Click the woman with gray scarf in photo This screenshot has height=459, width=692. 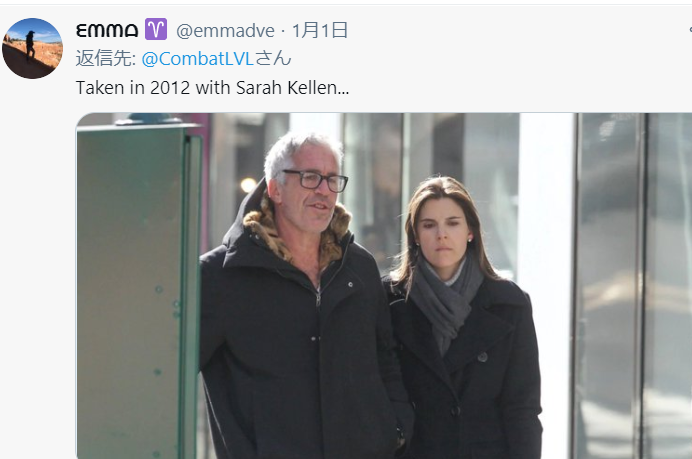click(x=463, y=318)
